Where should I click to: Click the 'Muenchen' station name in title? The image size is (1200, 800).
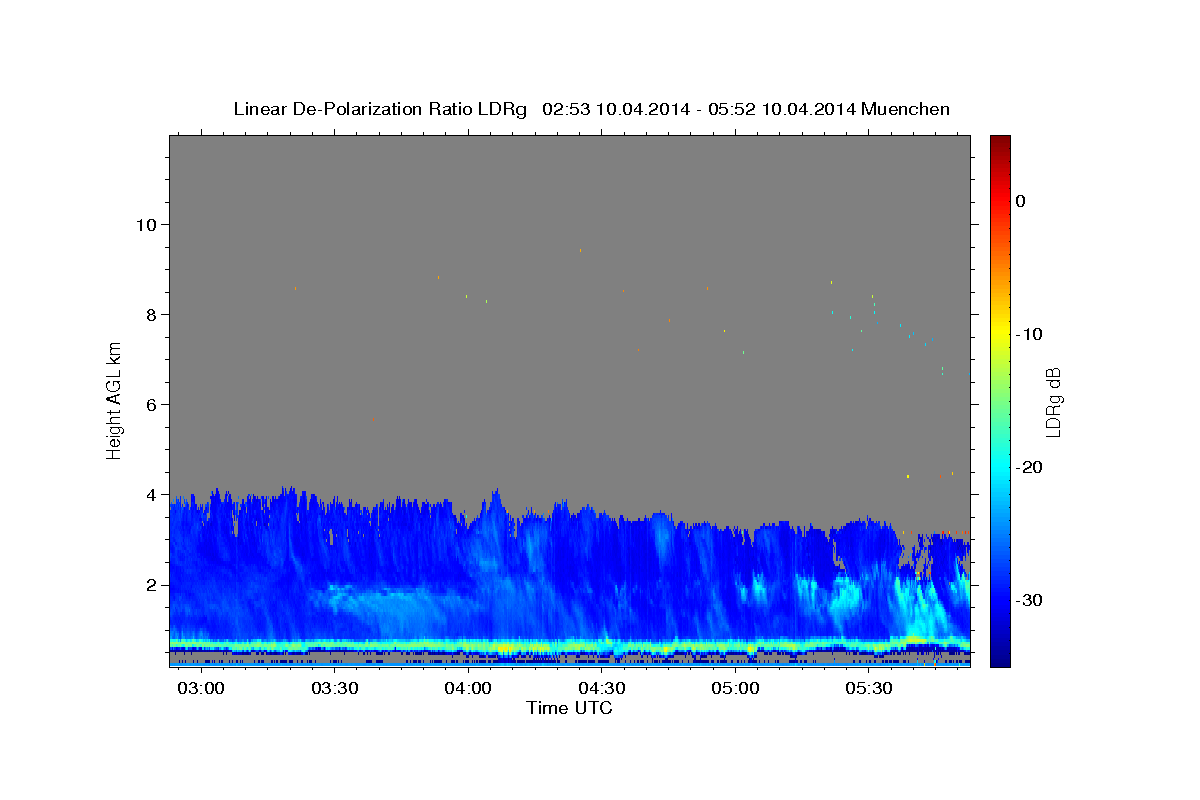(907, 109)
